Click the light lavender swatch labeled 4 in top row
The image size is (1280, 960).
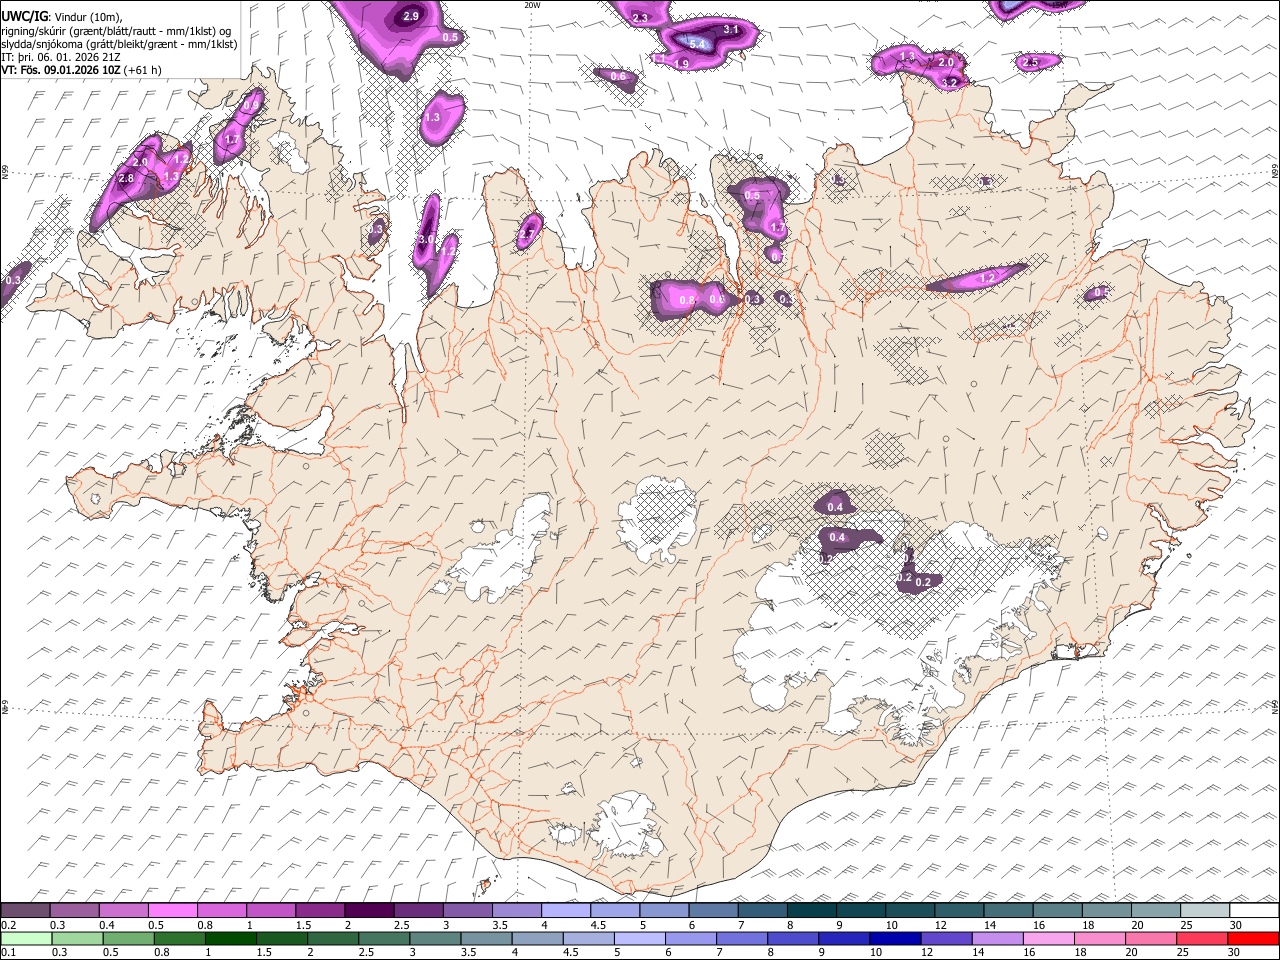(564, 911)
